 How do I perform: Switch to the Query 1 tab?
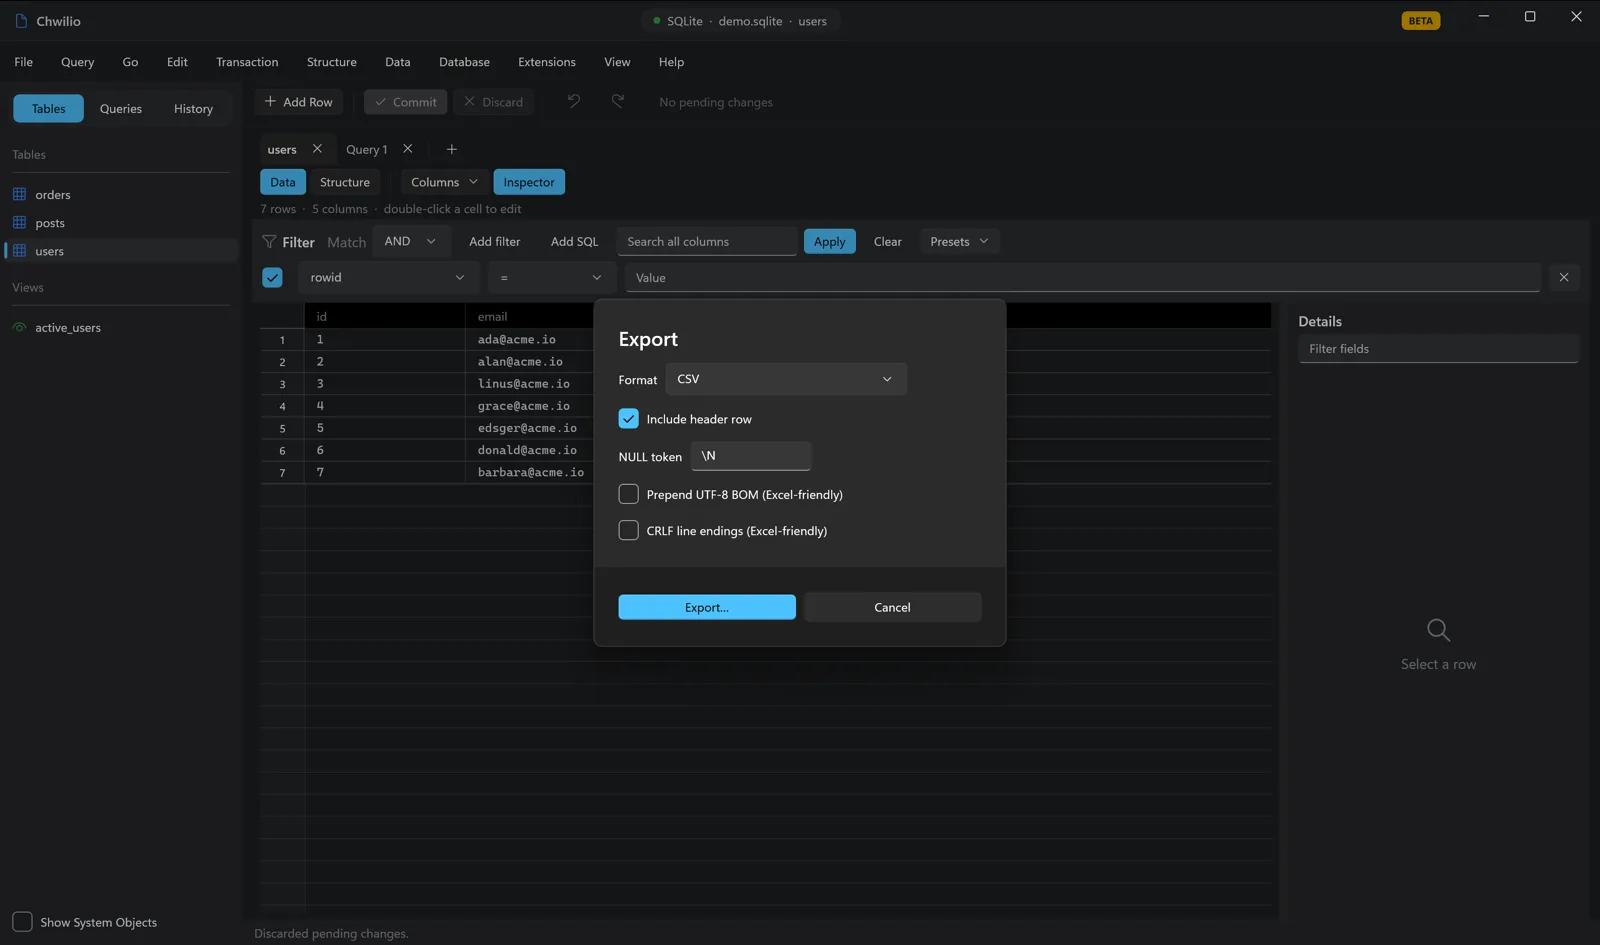click(366, 149)
